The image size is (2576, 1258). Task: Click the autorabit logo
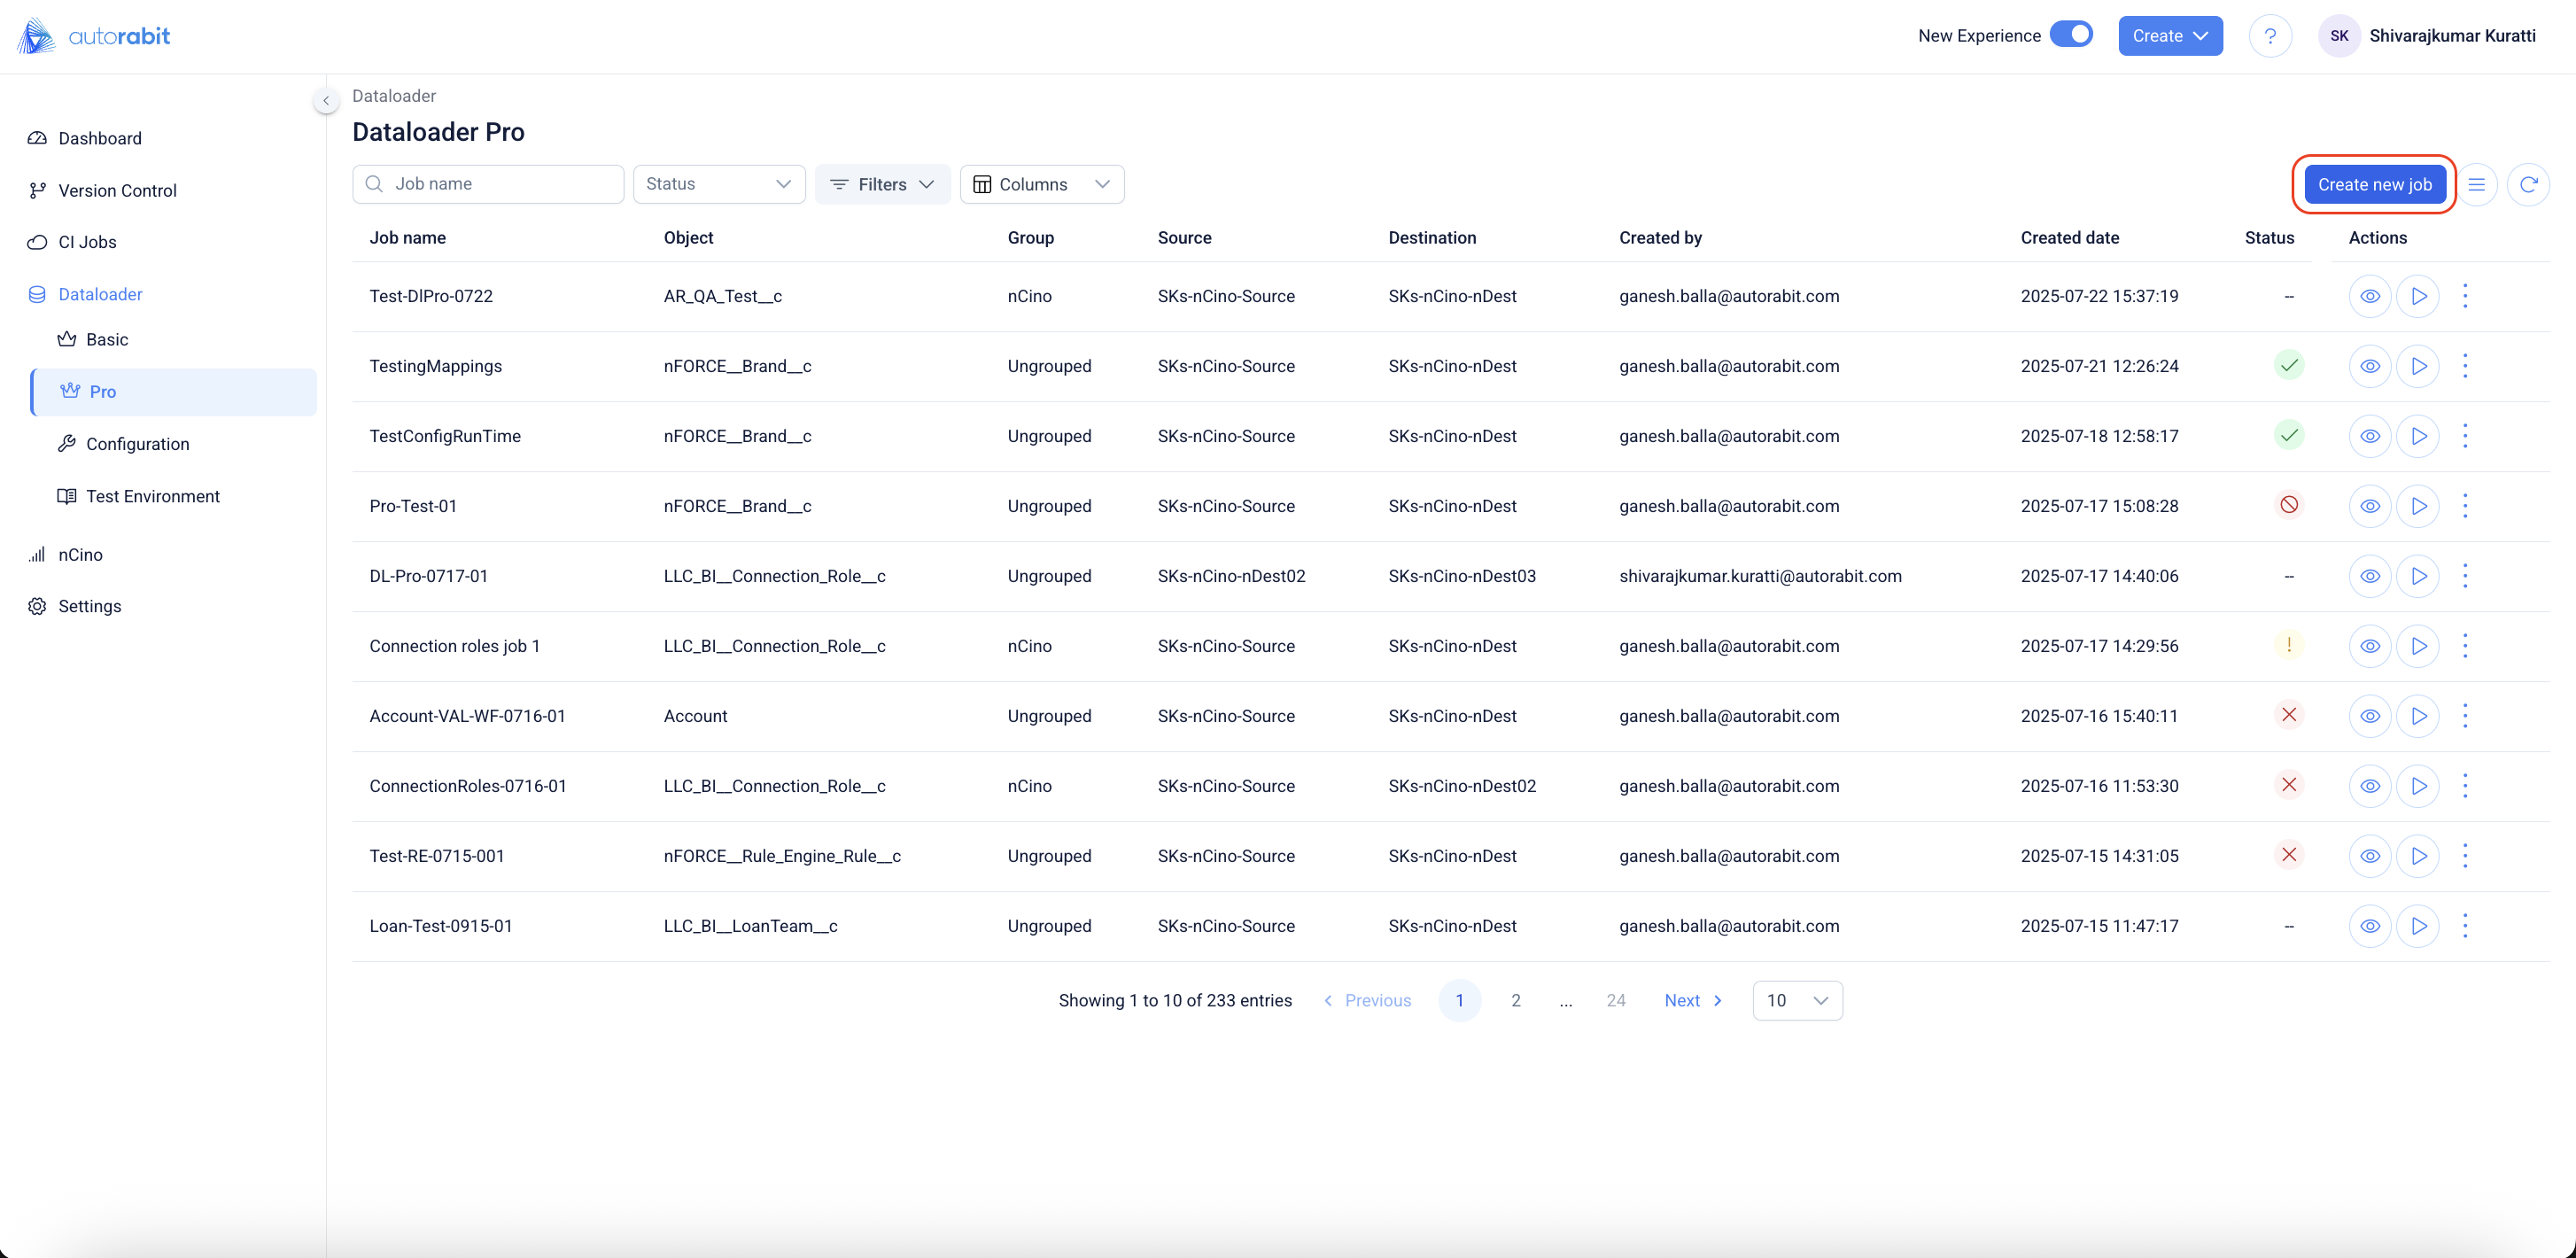[94, 36]
